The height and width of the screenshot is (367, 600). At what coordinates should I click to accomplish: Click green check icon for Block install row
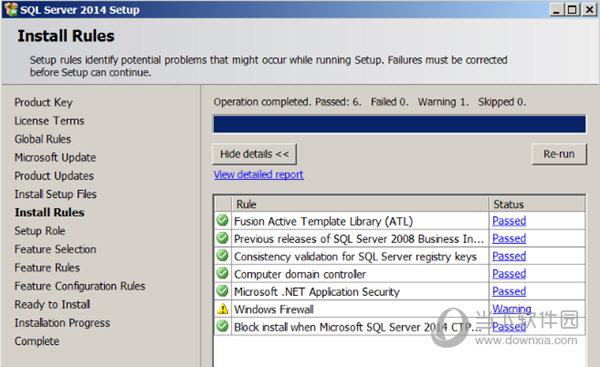coord(222,326)
